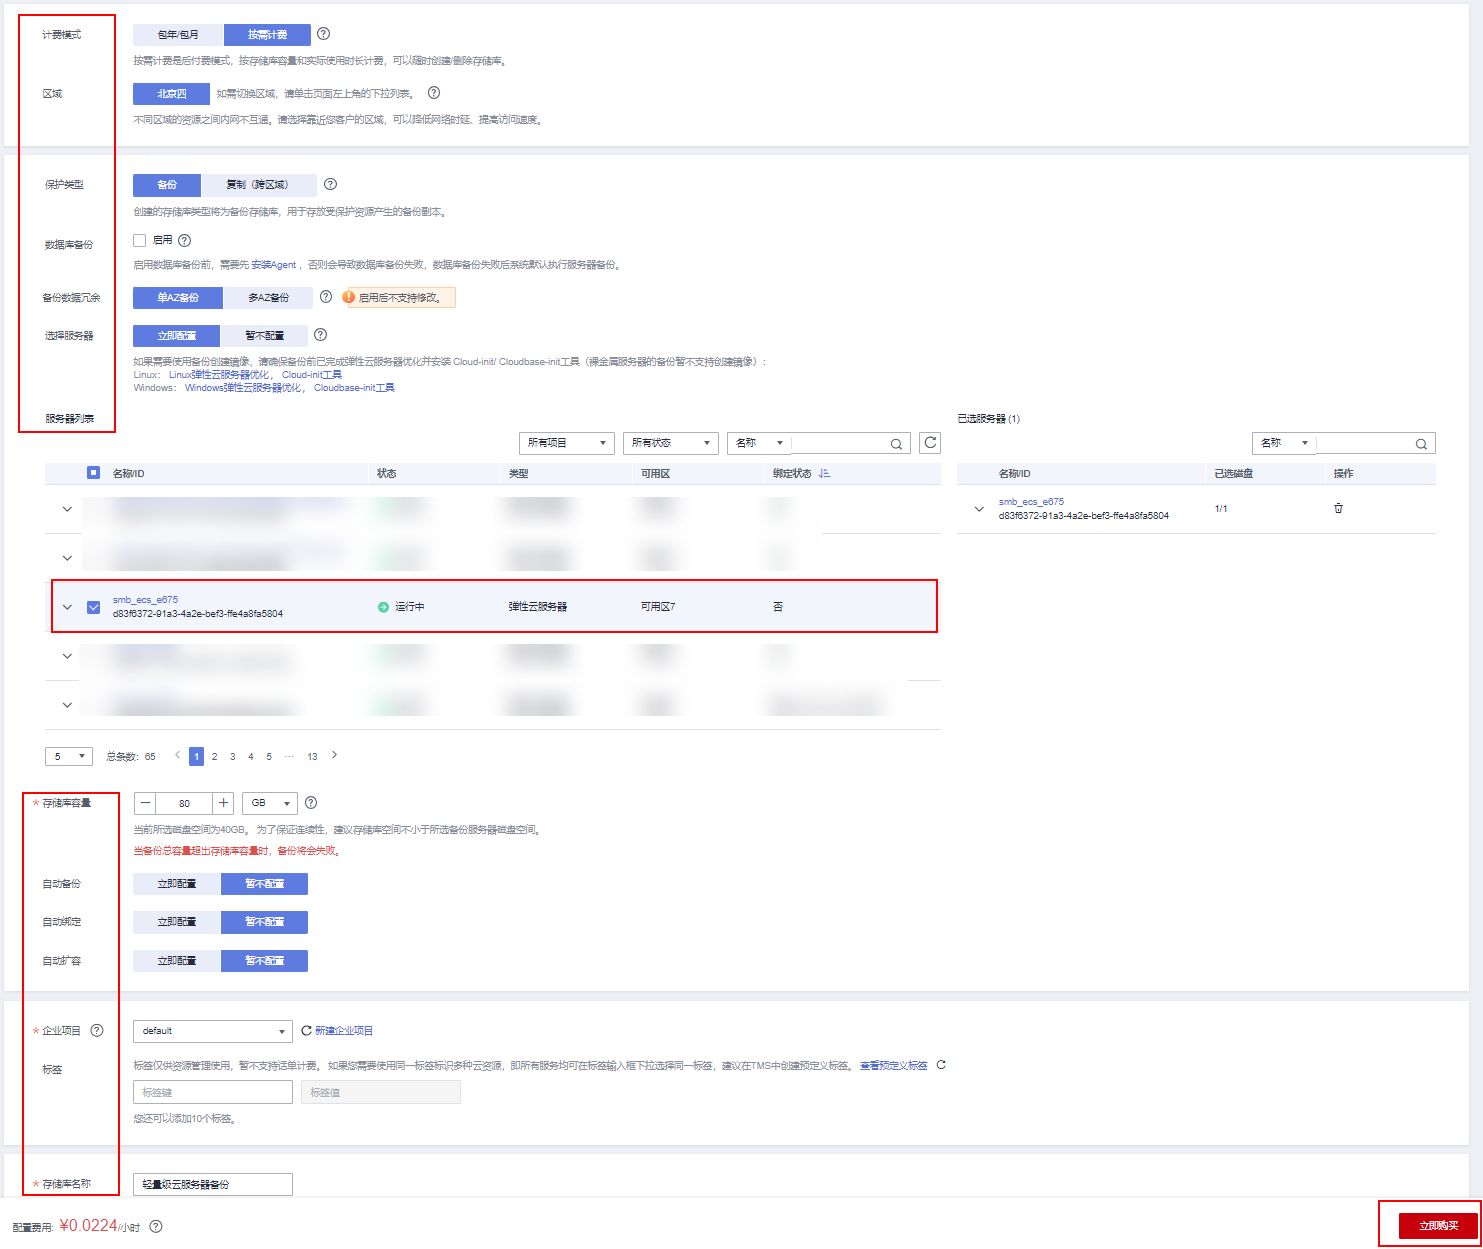
Task: Refresh enterprise project list icon
Action: [x=306, y=1030]
